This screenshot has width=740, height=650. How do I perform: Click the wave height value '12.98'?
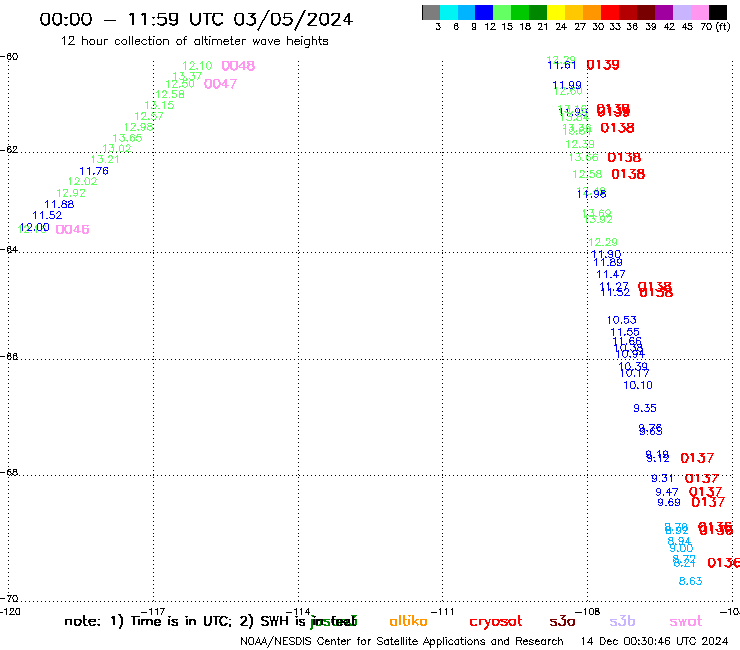tap(138, 127)
